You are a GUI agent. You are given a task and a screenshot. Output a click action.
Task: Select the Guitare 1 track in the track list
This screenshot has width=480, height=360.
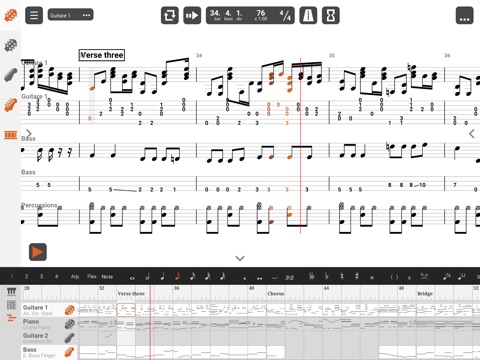pos(49,310)
